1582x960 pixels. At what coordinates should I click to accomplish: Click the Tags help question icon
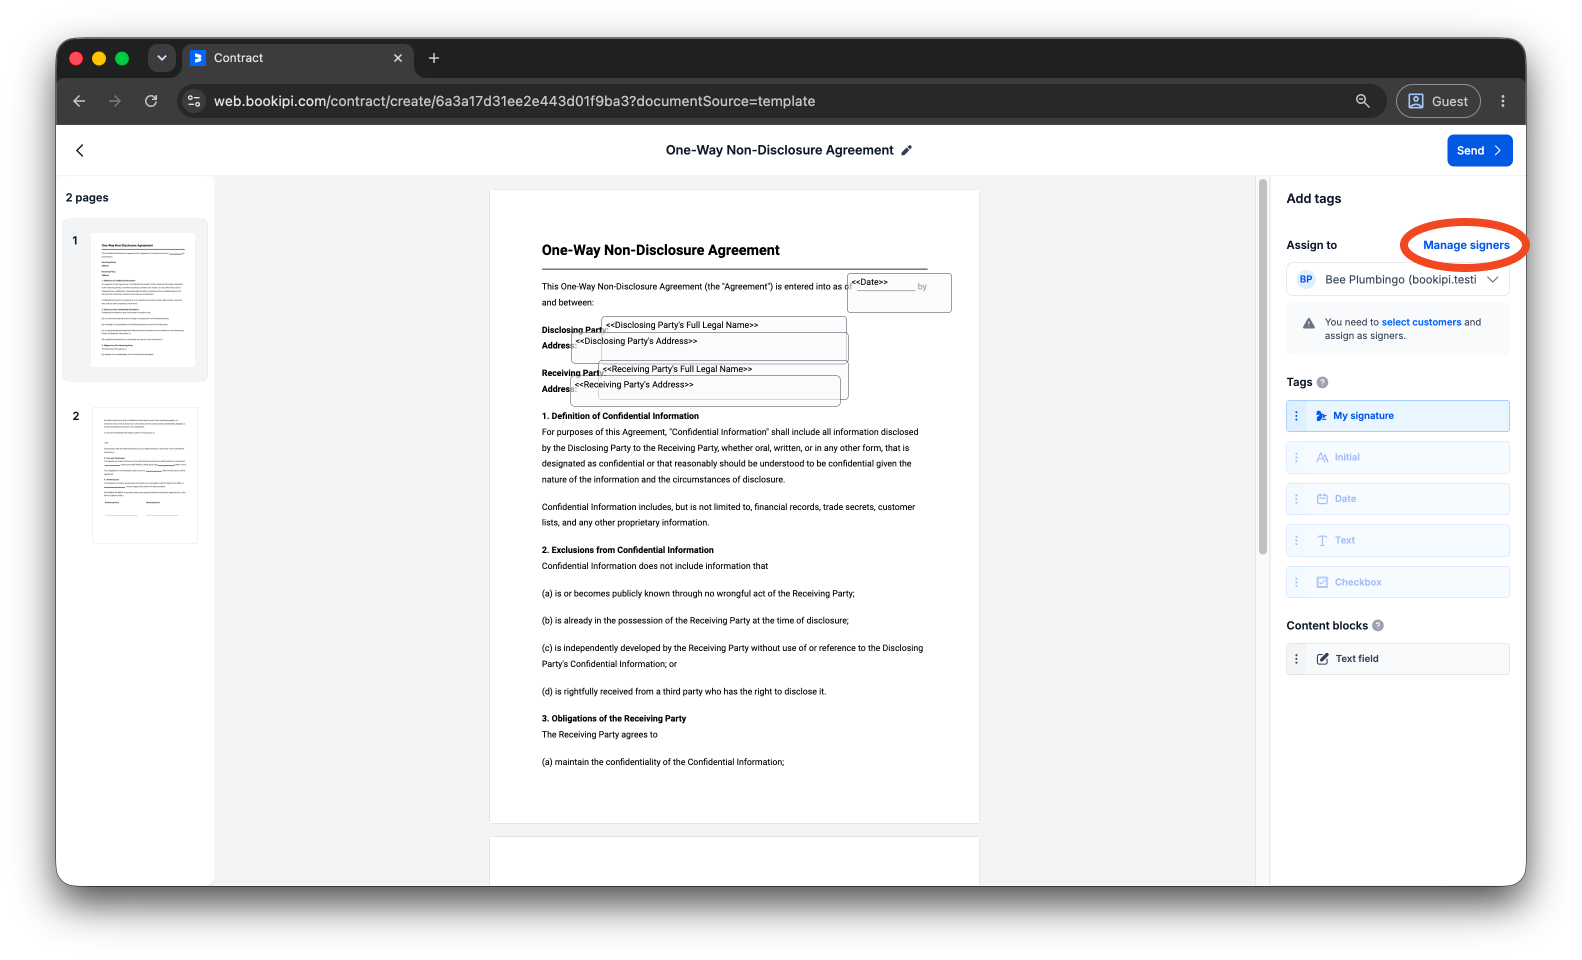tap(1322, 382)
